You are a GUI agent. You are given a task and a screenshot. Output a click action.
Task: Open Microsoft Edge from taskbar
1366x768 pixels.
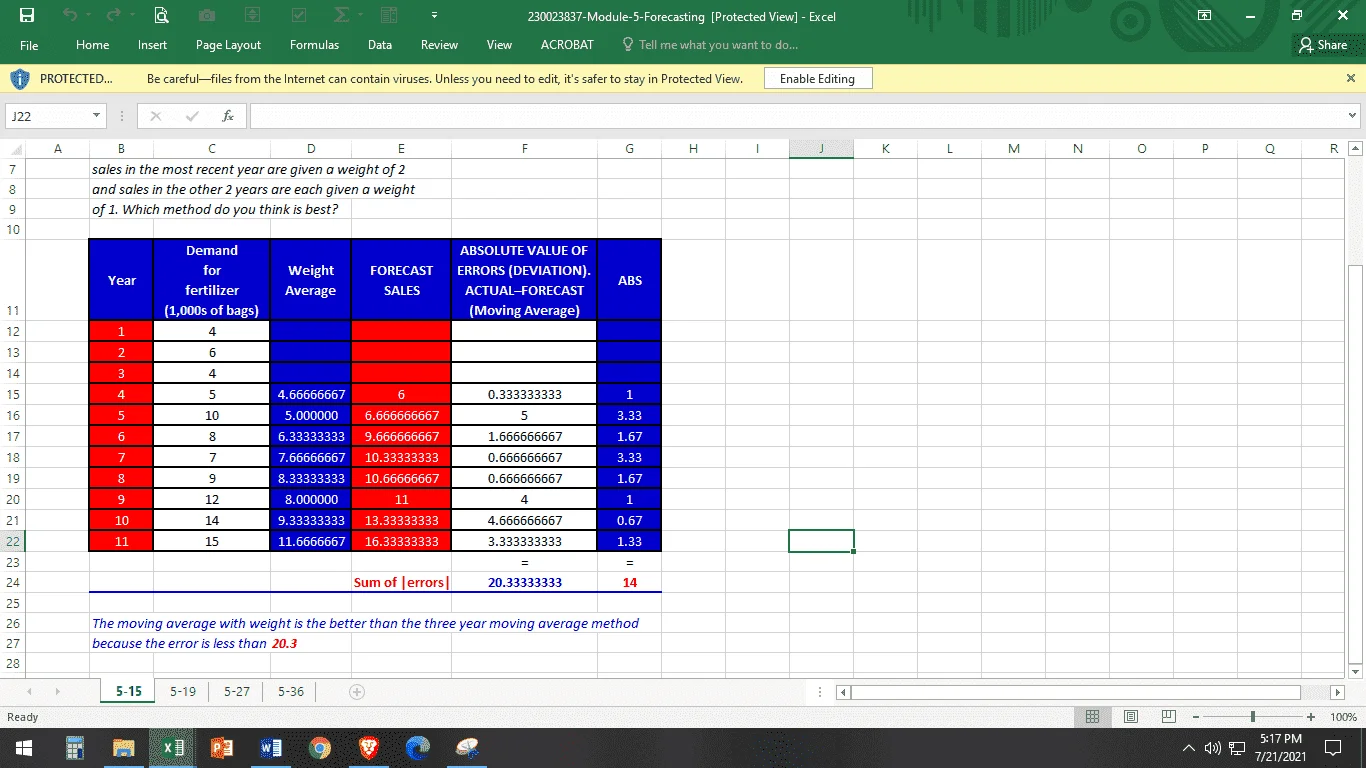coord(417,748)
